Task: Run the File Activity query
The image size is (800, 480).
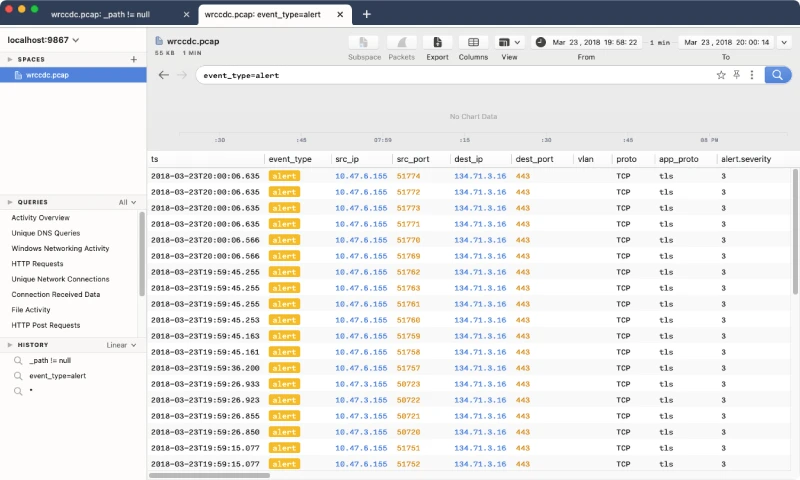Action: coord(31,309)
